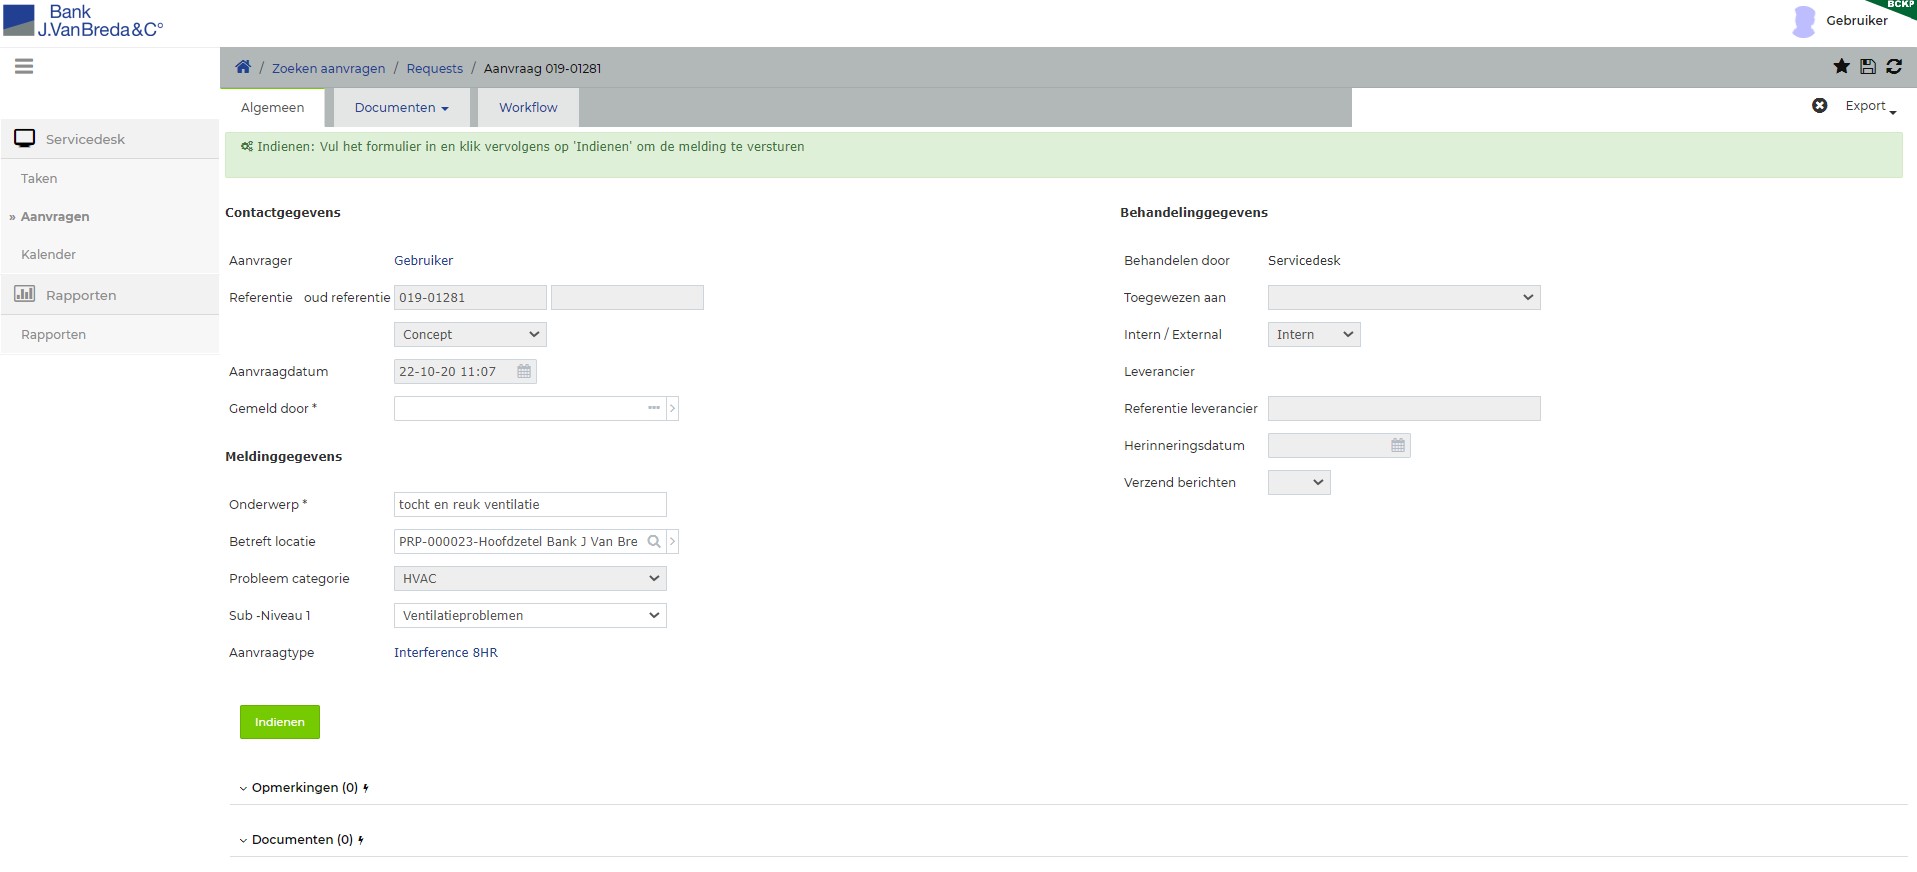Viewport: 1917px width, 872px height.
Task: Click the green Indienen button
Action: pos(280,722)
